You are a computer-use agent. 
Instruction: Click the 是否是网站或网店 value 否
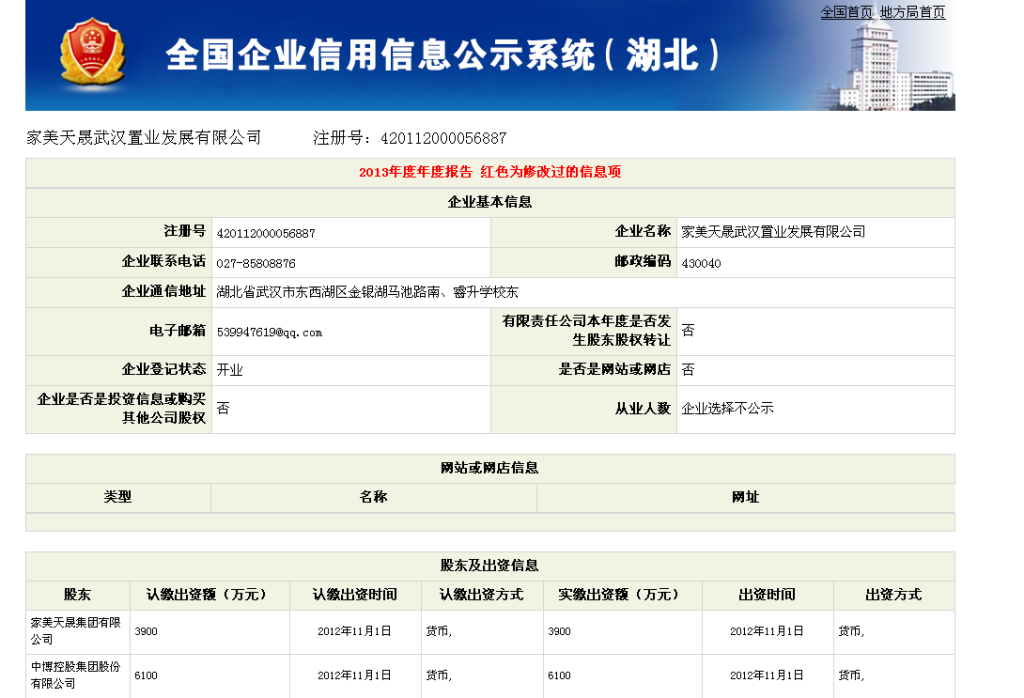coord(688,370)
